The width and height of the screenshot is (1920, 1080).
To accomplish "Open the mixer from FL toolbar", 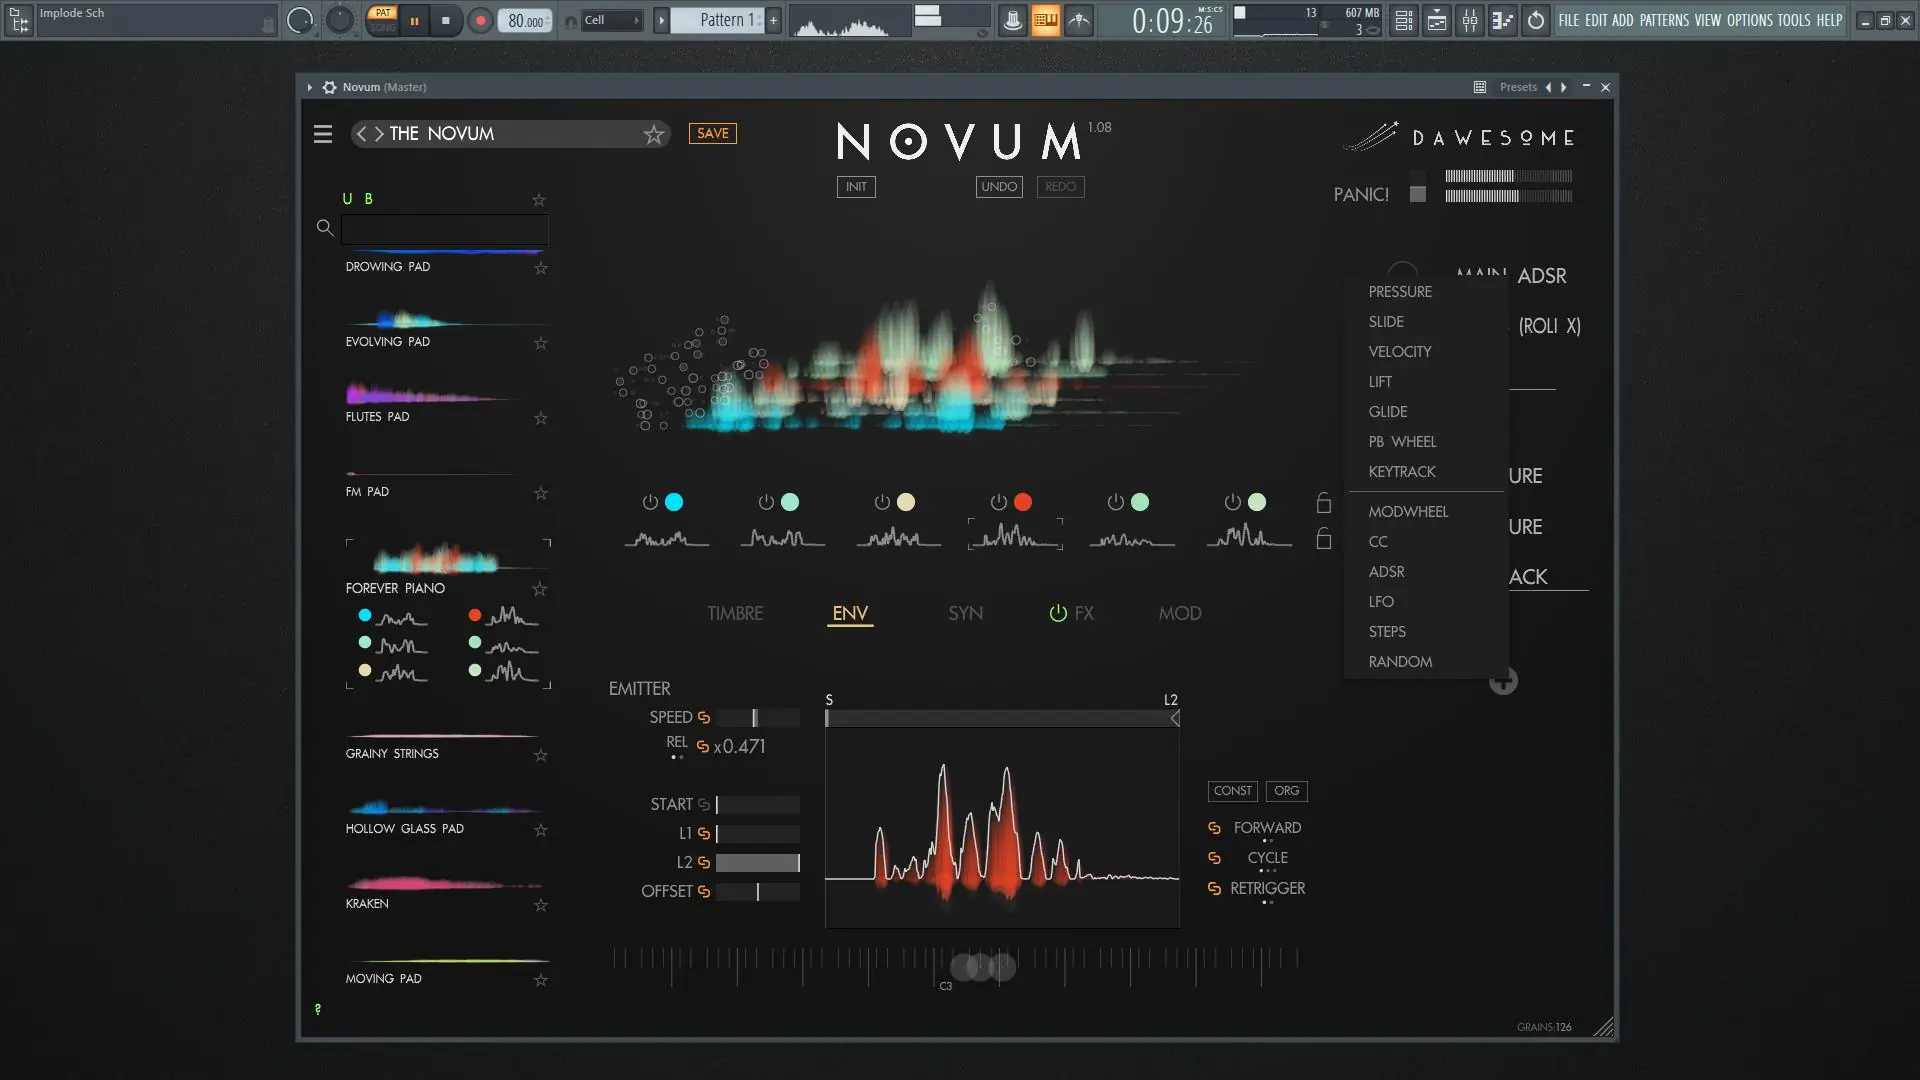I will [x=1469, y=20].
